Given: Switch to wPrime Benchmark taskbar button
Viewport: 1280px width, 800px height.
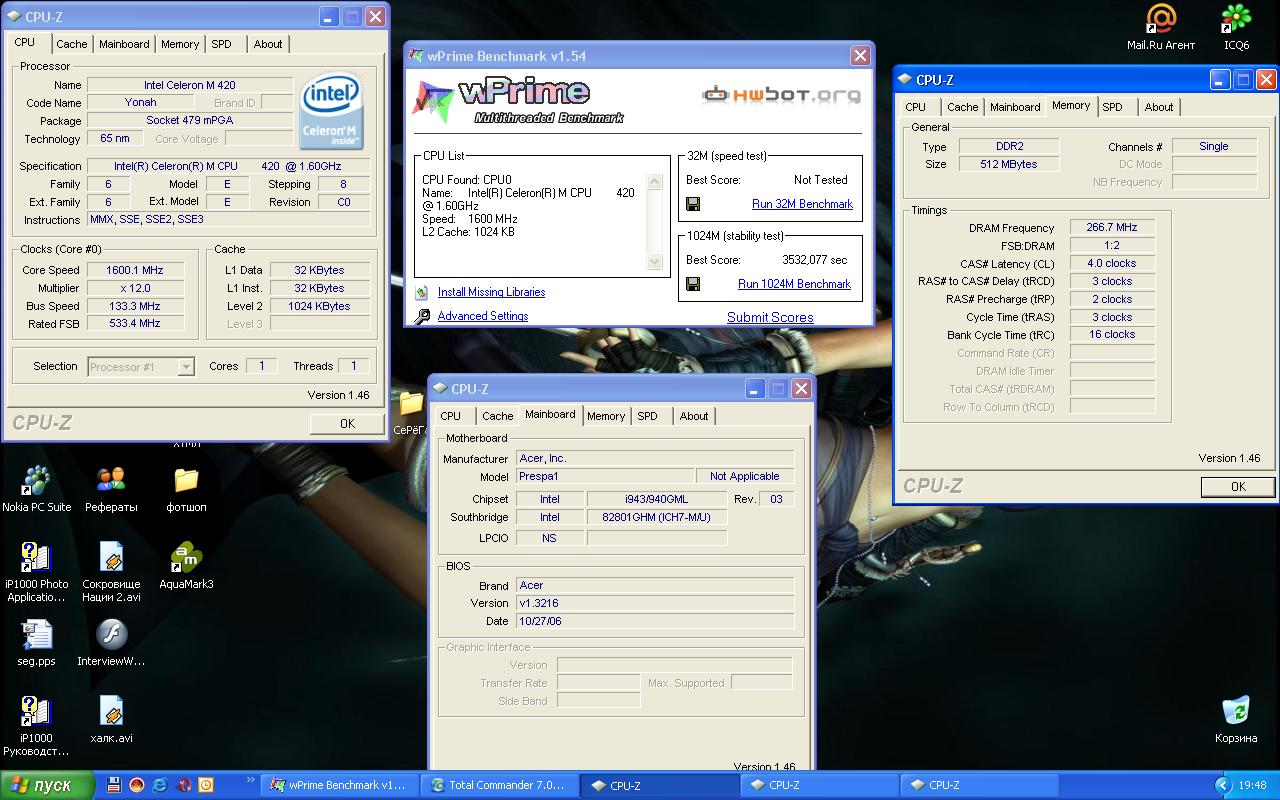Looking at the screenshot, I should (x=340, y=785).
